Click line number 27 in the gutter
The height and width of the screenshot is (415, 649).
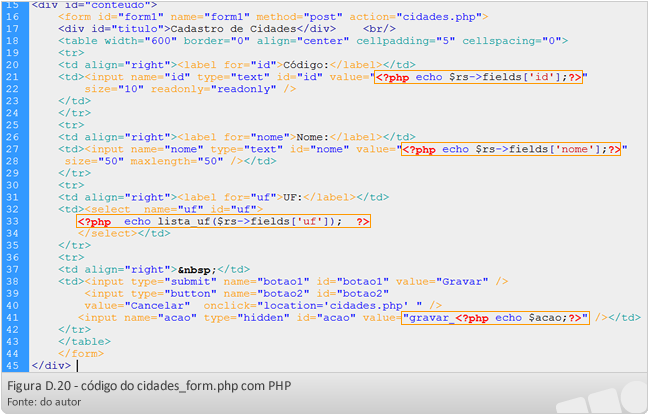click(x=12, y=149)
